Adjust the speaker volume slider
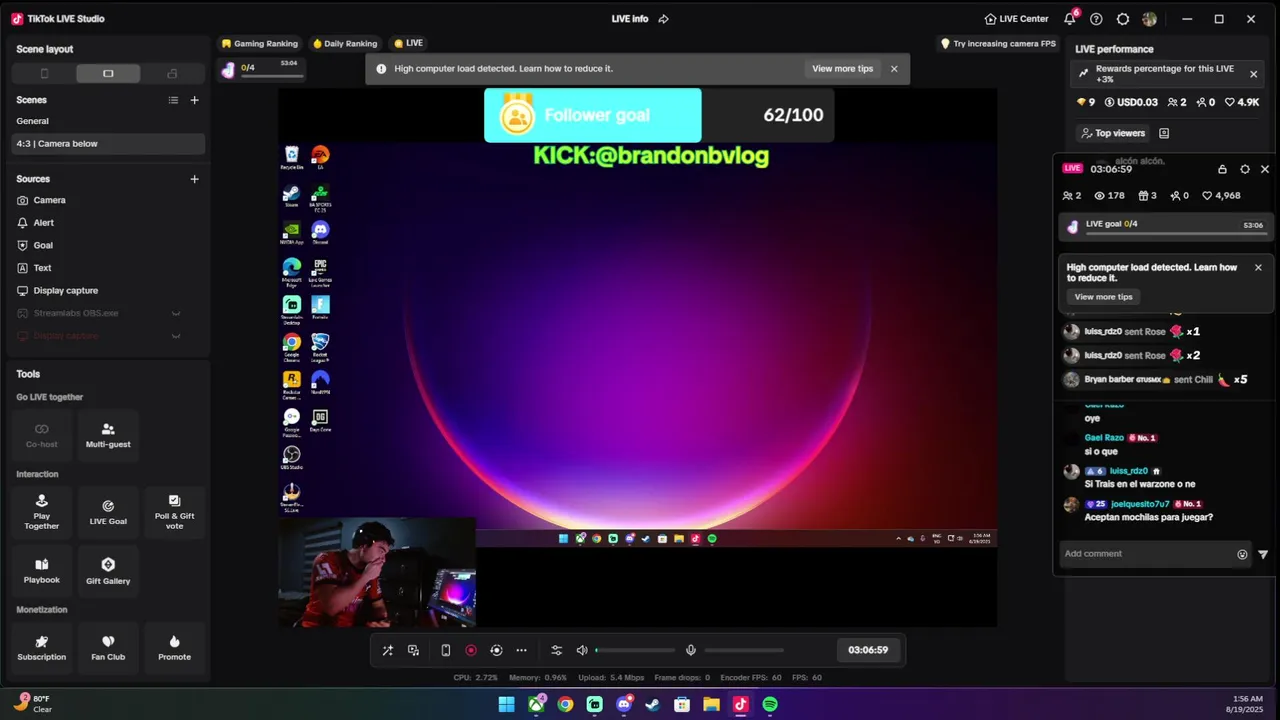 [635, 650]
